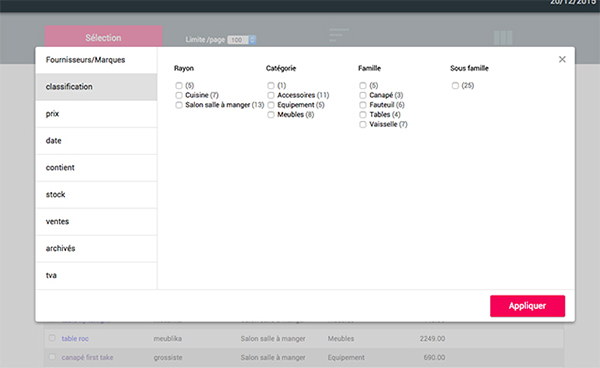Check the unnamed Famille (5) checkbox

pyautogui.click(x=363, y=85)
